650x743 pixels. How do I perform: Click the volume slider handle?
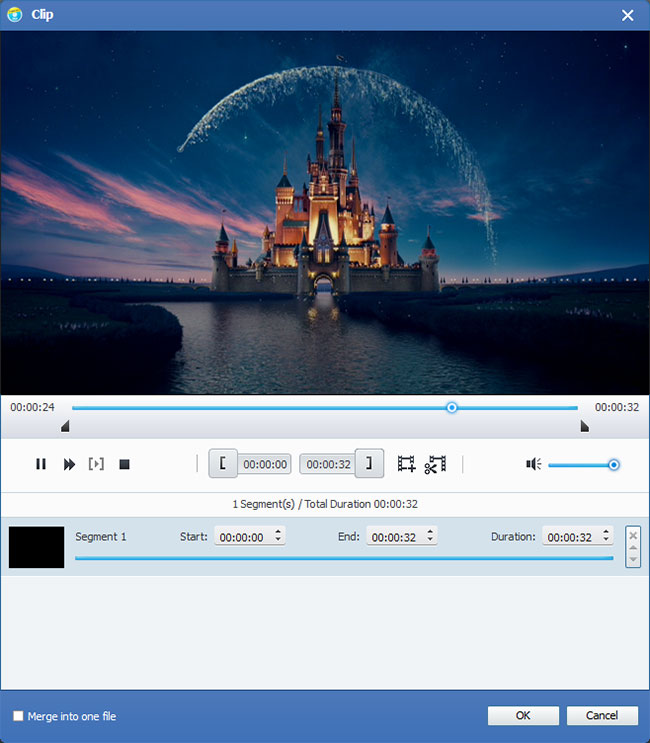click(x=614, y=465)
